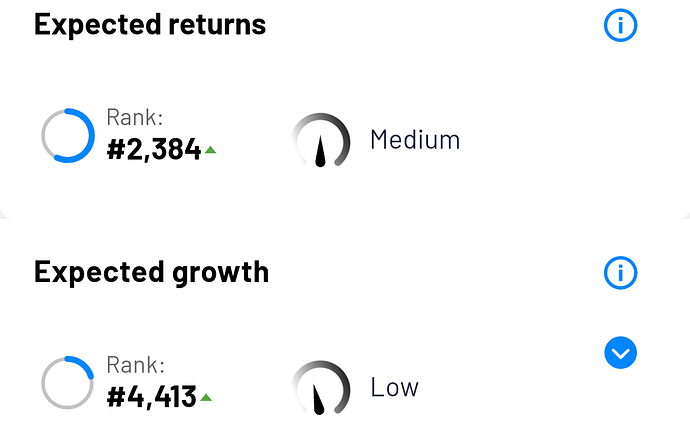
Task: Select the Expected growth heading
Action: pos(151,272)
